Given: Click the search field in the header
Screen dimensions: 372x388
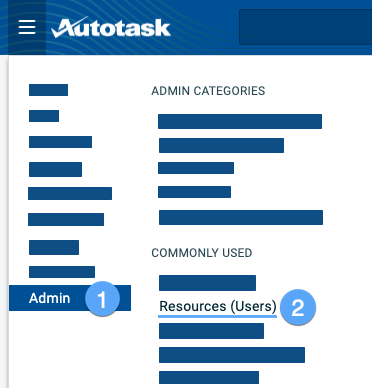Looking at the screenshot, I should [x=305, y=27].
